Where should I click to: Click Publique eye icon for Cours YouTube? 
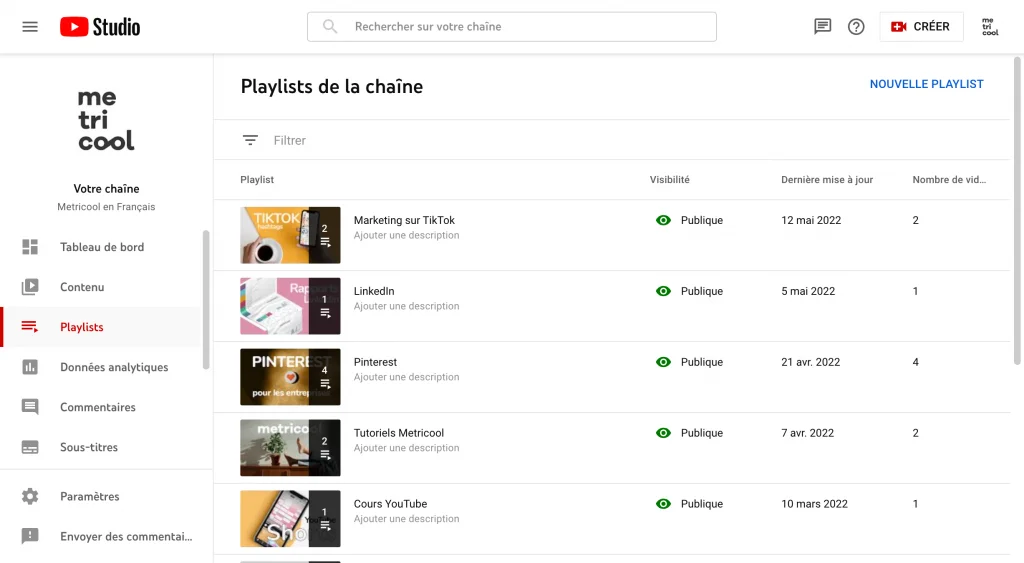click(664, 504)
